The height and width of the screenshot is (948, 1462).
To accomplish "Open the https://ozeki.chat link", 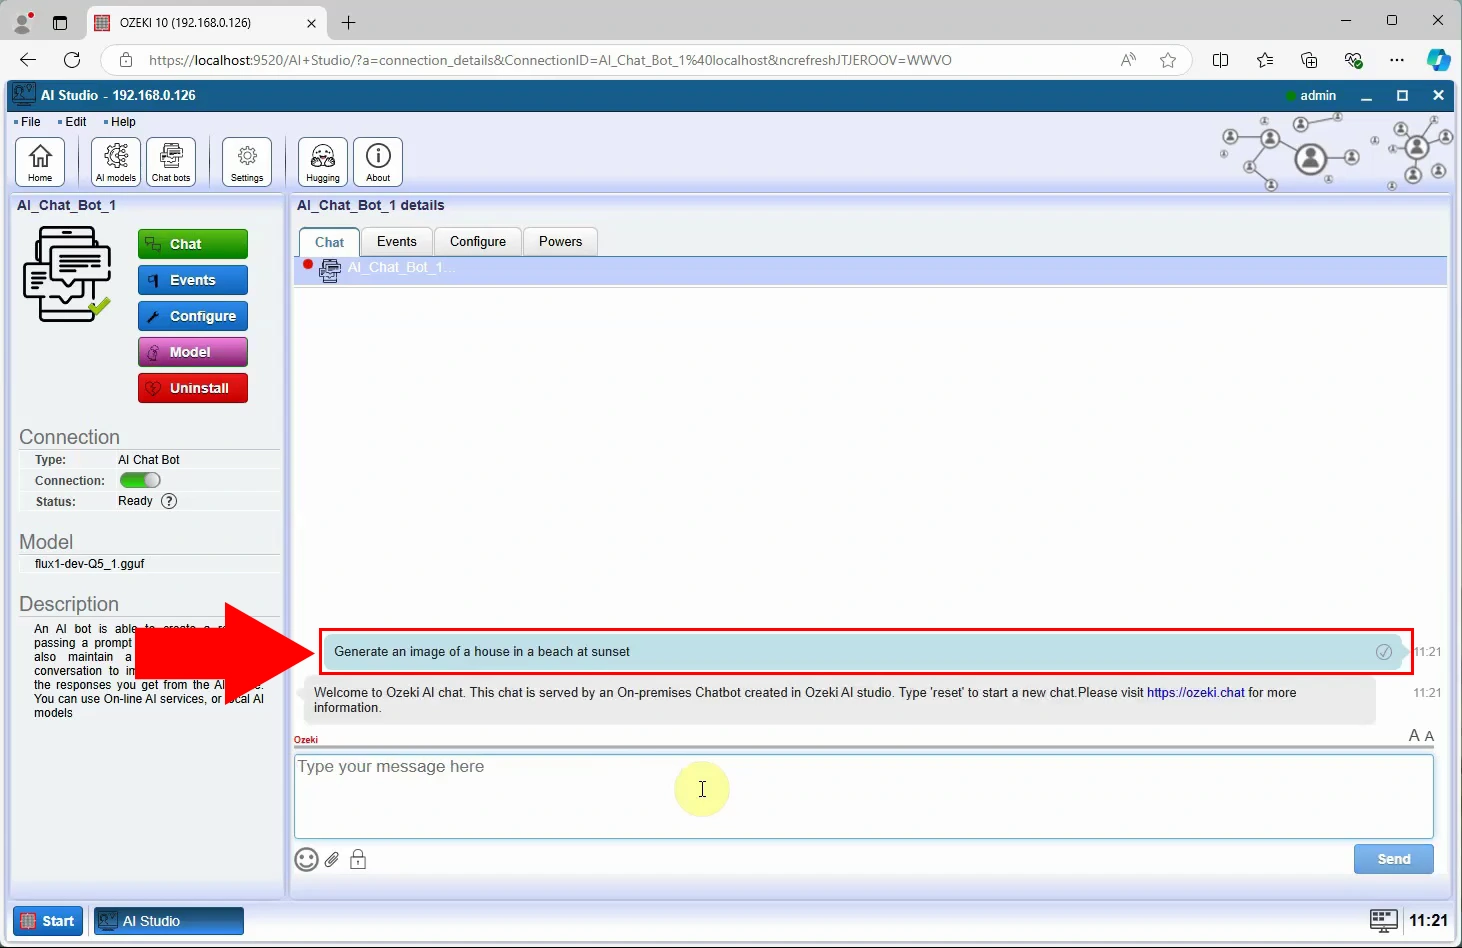I will point(1196,692).
